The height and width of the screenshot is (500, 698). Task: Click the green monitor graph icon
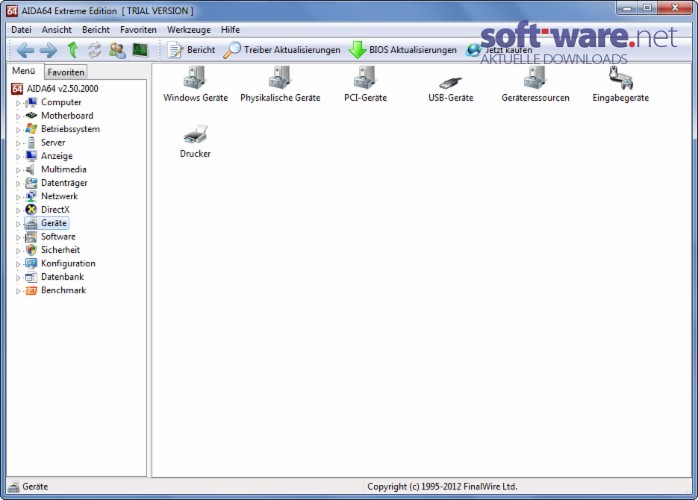(x=141, y=50)
